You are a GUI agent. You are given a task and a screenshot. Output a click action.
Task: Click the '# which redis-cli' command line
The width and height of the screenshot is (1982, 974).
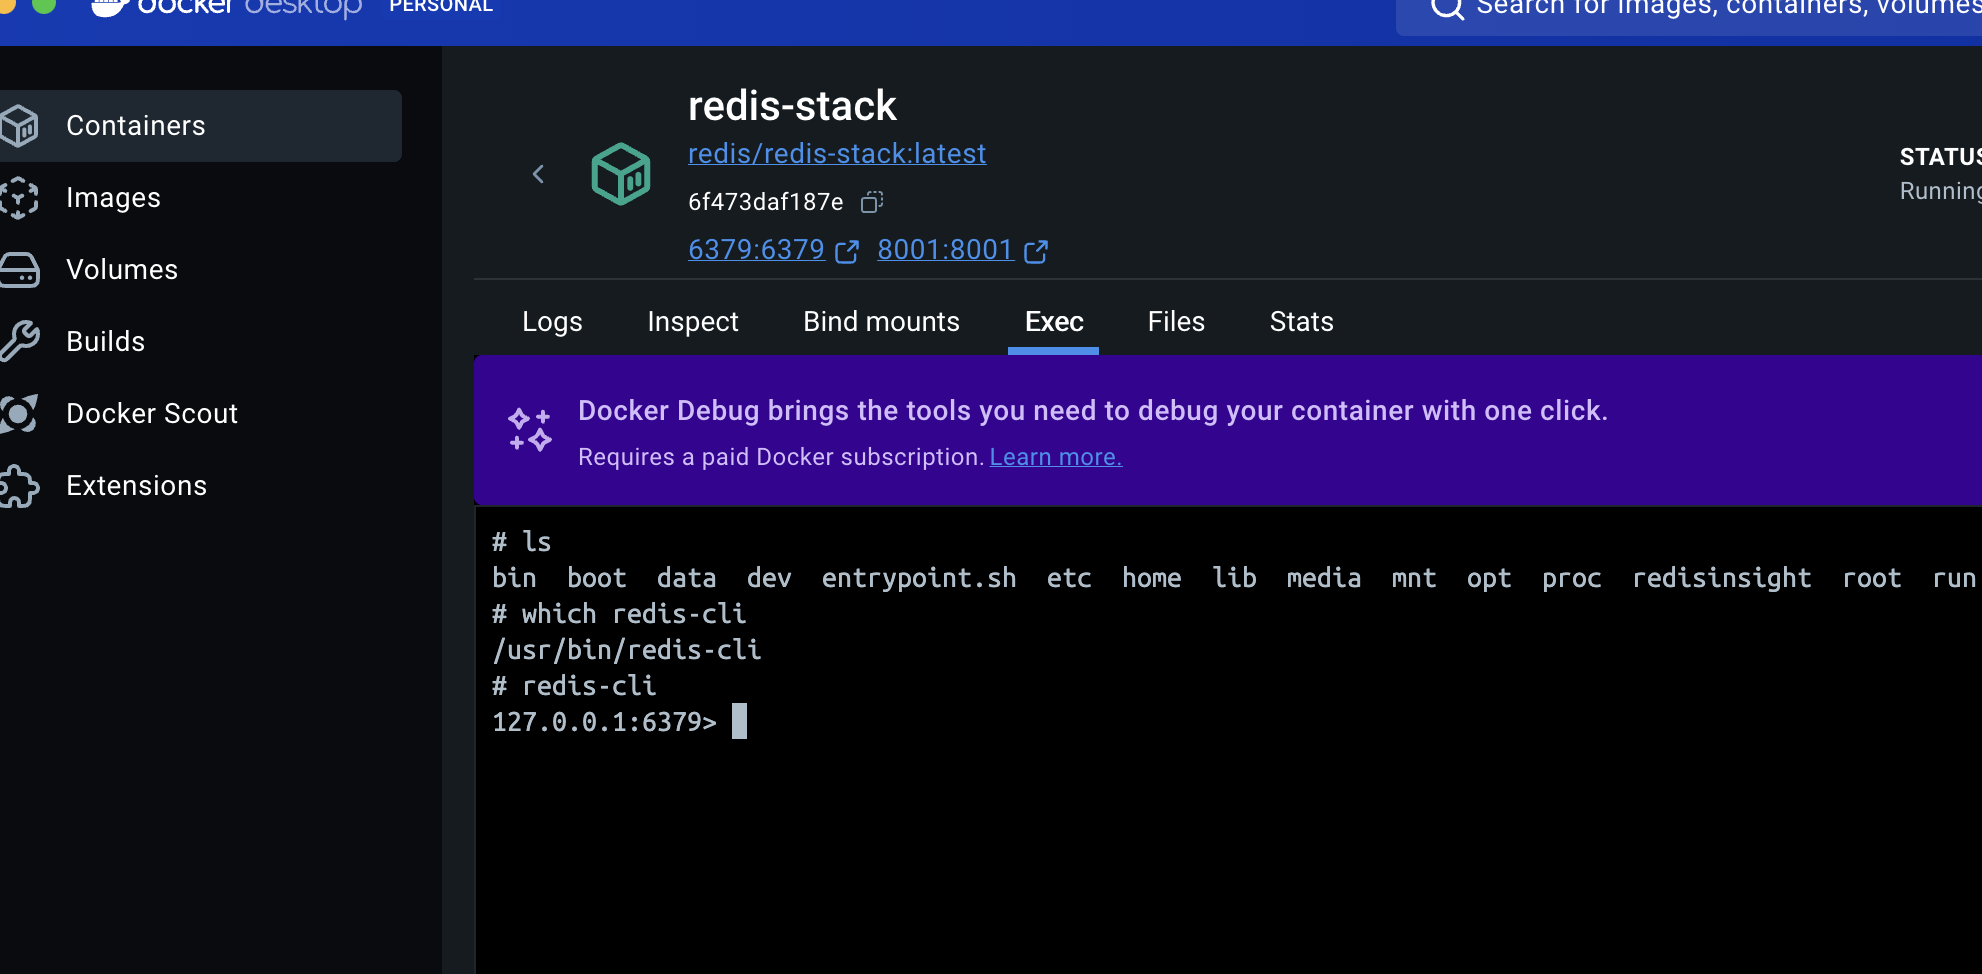click(x=619, y=614)
